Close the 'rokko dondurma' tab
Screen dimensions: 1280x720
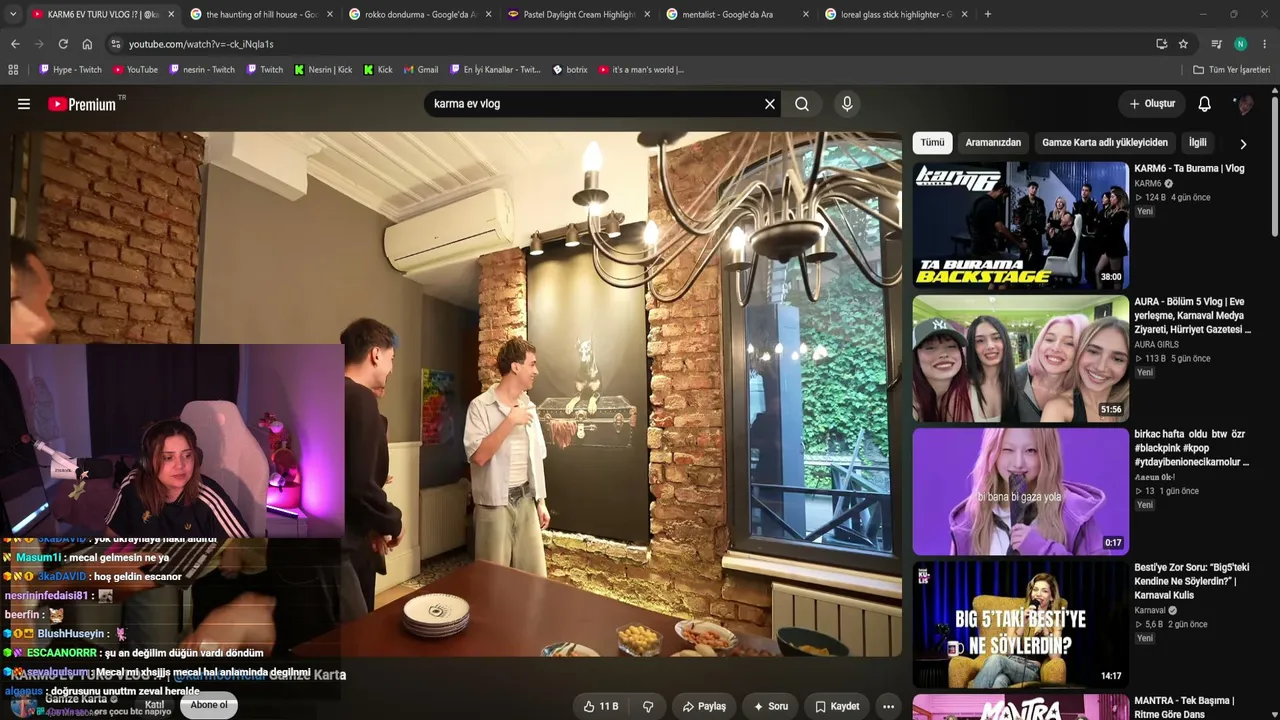tap(489, 14)
